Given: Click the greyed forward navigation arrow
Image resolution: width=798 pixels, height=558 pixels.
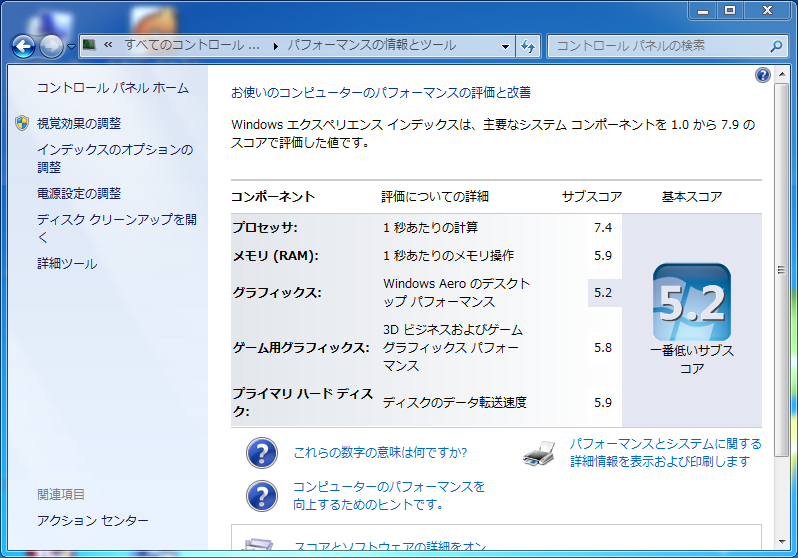Looking at the screenshot, I should tap(51, 47).
